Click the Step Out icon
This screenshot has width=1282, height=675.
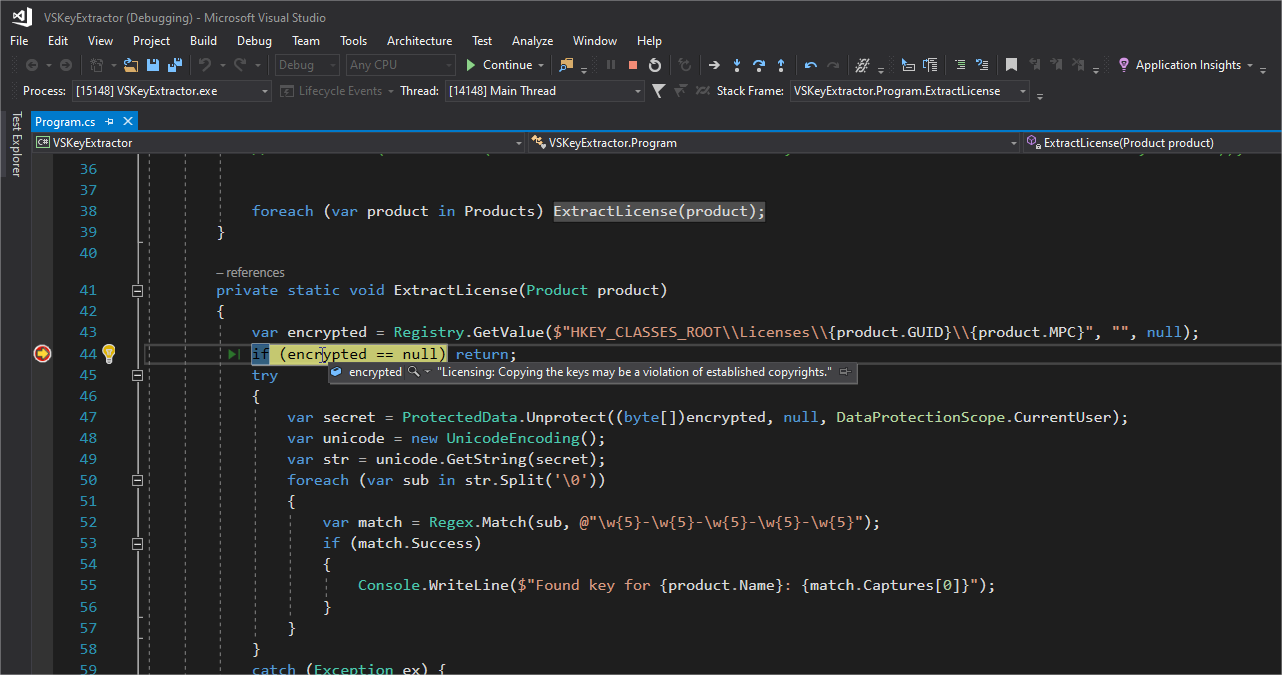(x=781, y=65)
